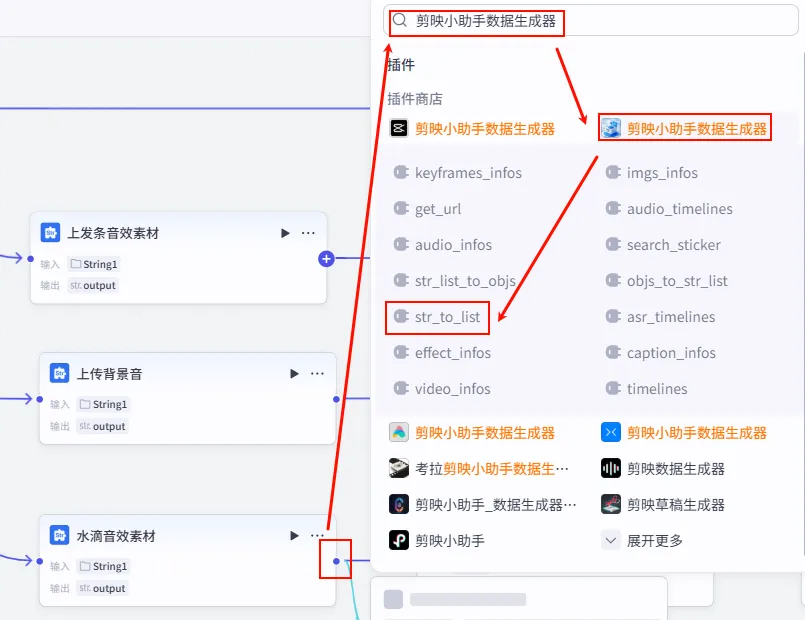The height and width of the screenshot is (620, 805).
Task: Open the 考拉剪映小助手数据生 plugin
Action: pyautogui.click(x=479, y=469)
